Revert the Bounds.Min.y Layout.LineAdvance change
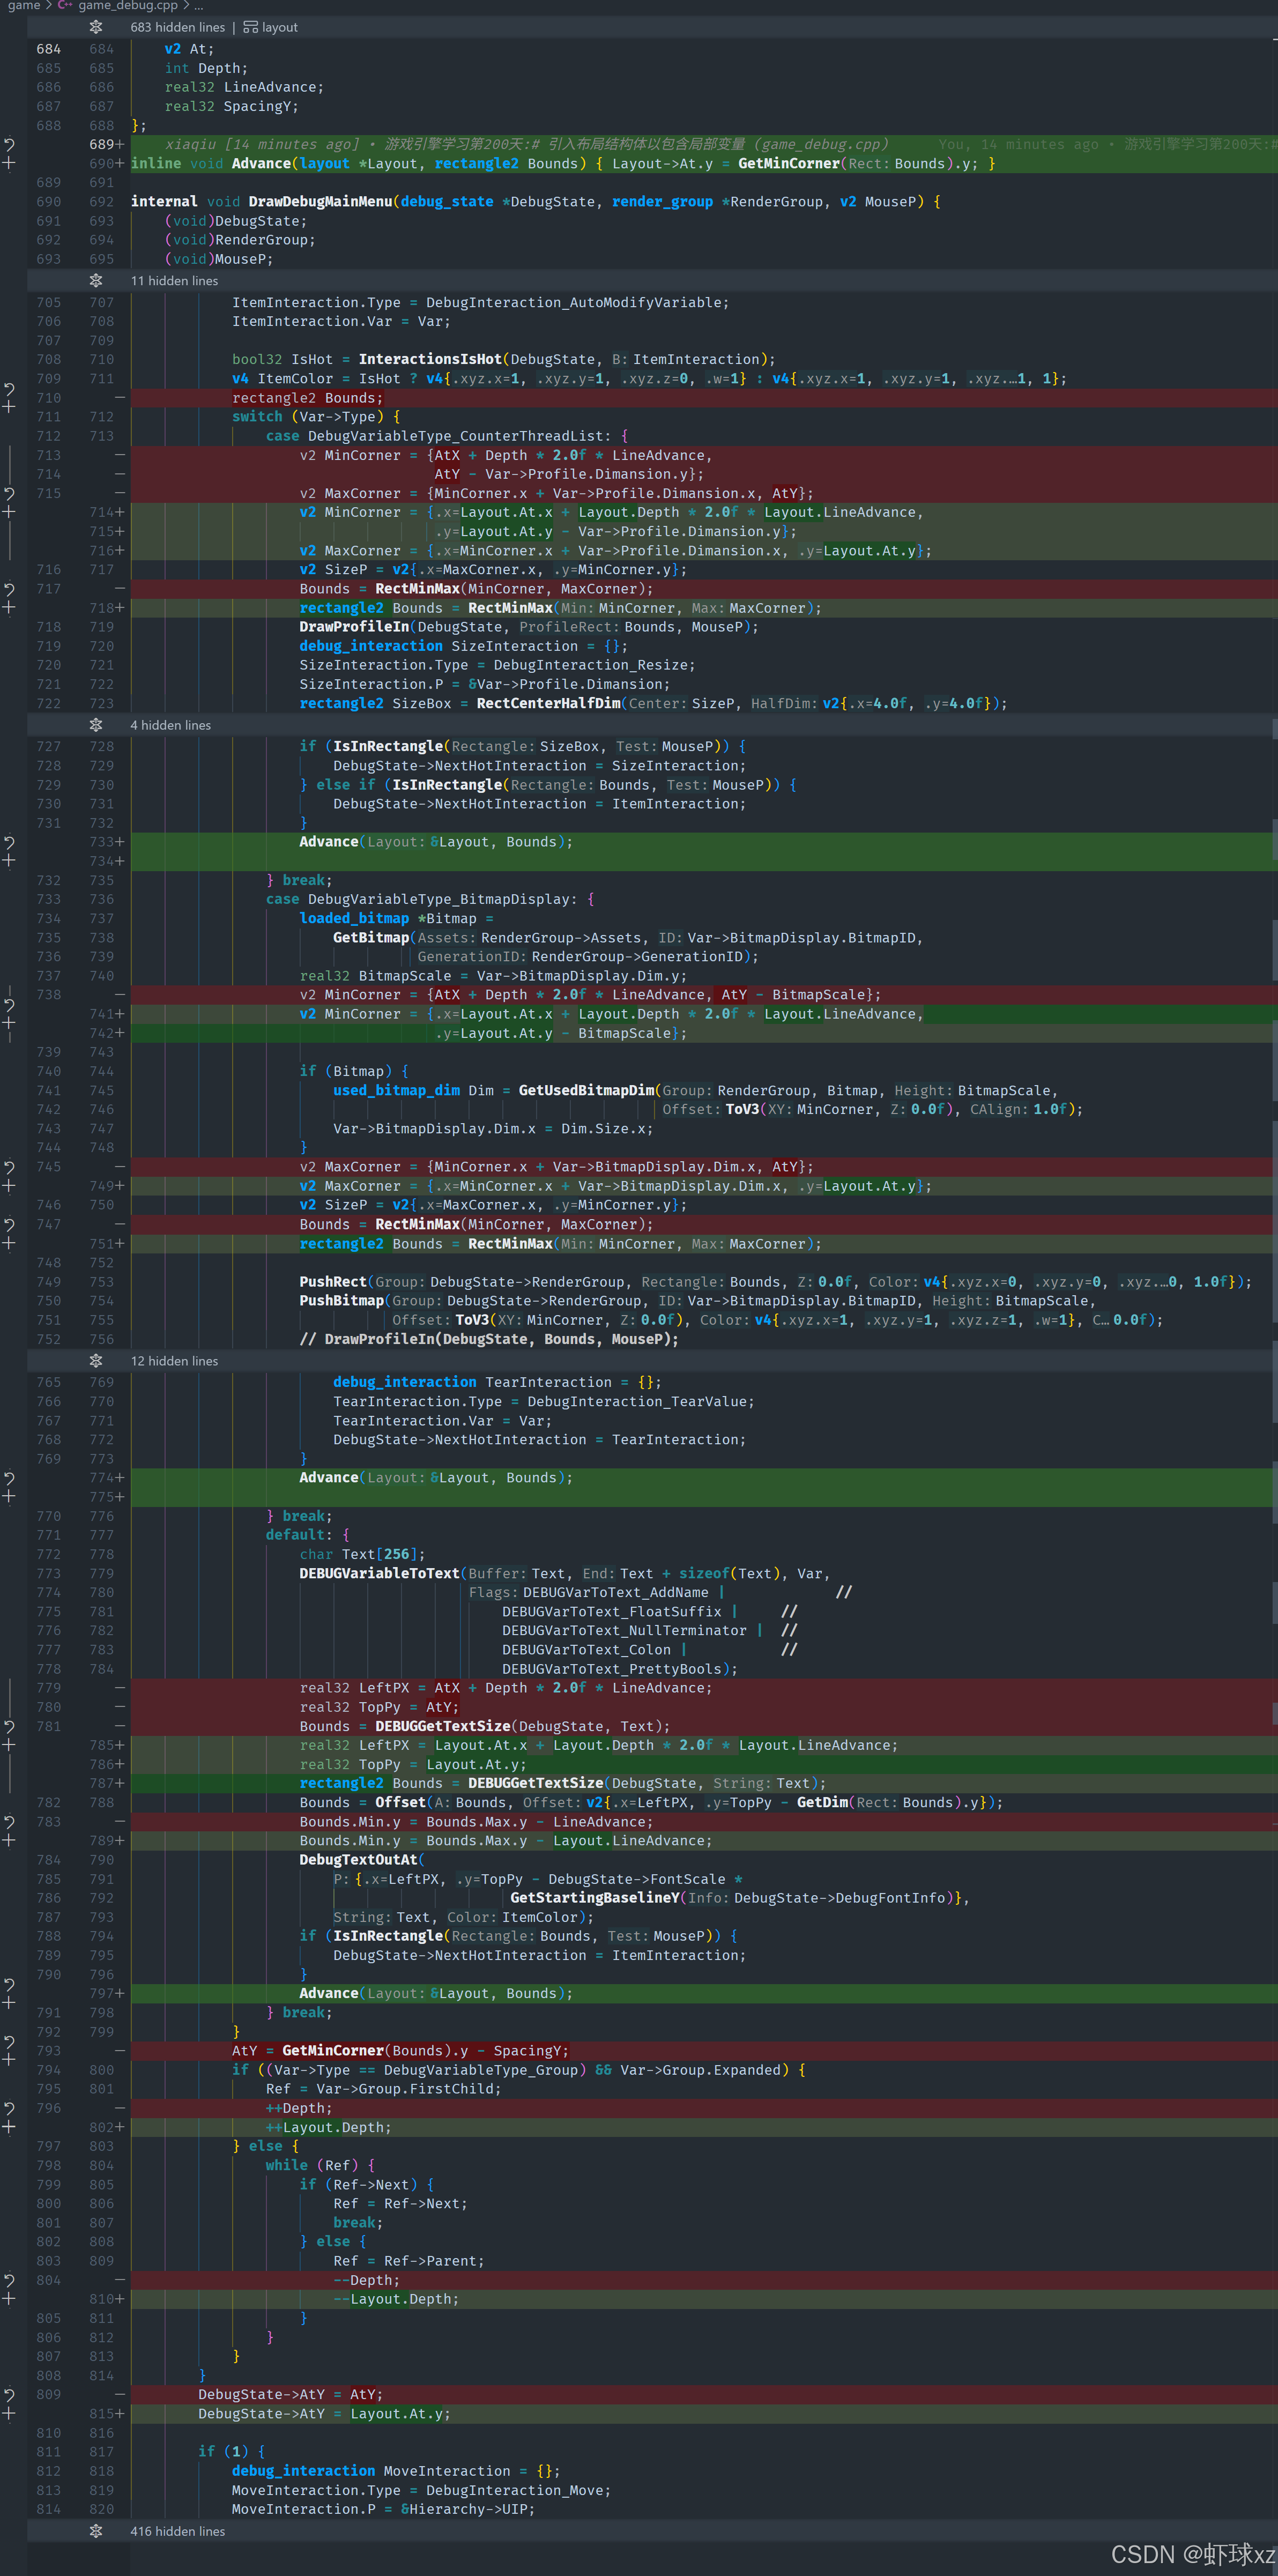 coord(9,1822)
